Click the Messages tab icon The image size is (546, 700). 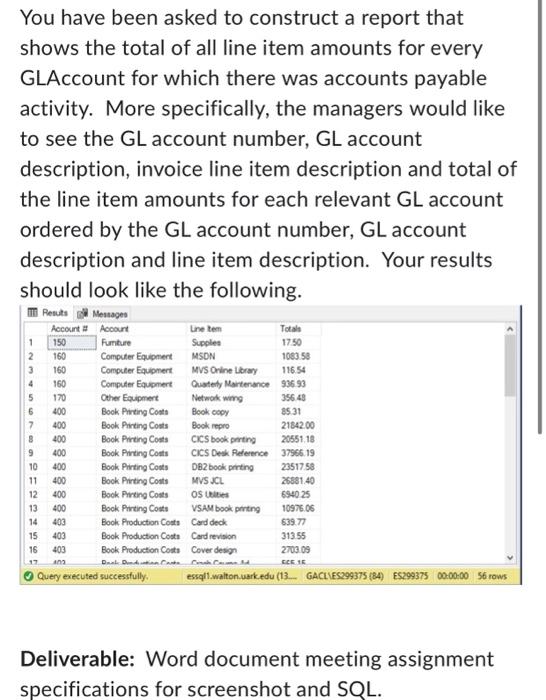tap(83, 314)
